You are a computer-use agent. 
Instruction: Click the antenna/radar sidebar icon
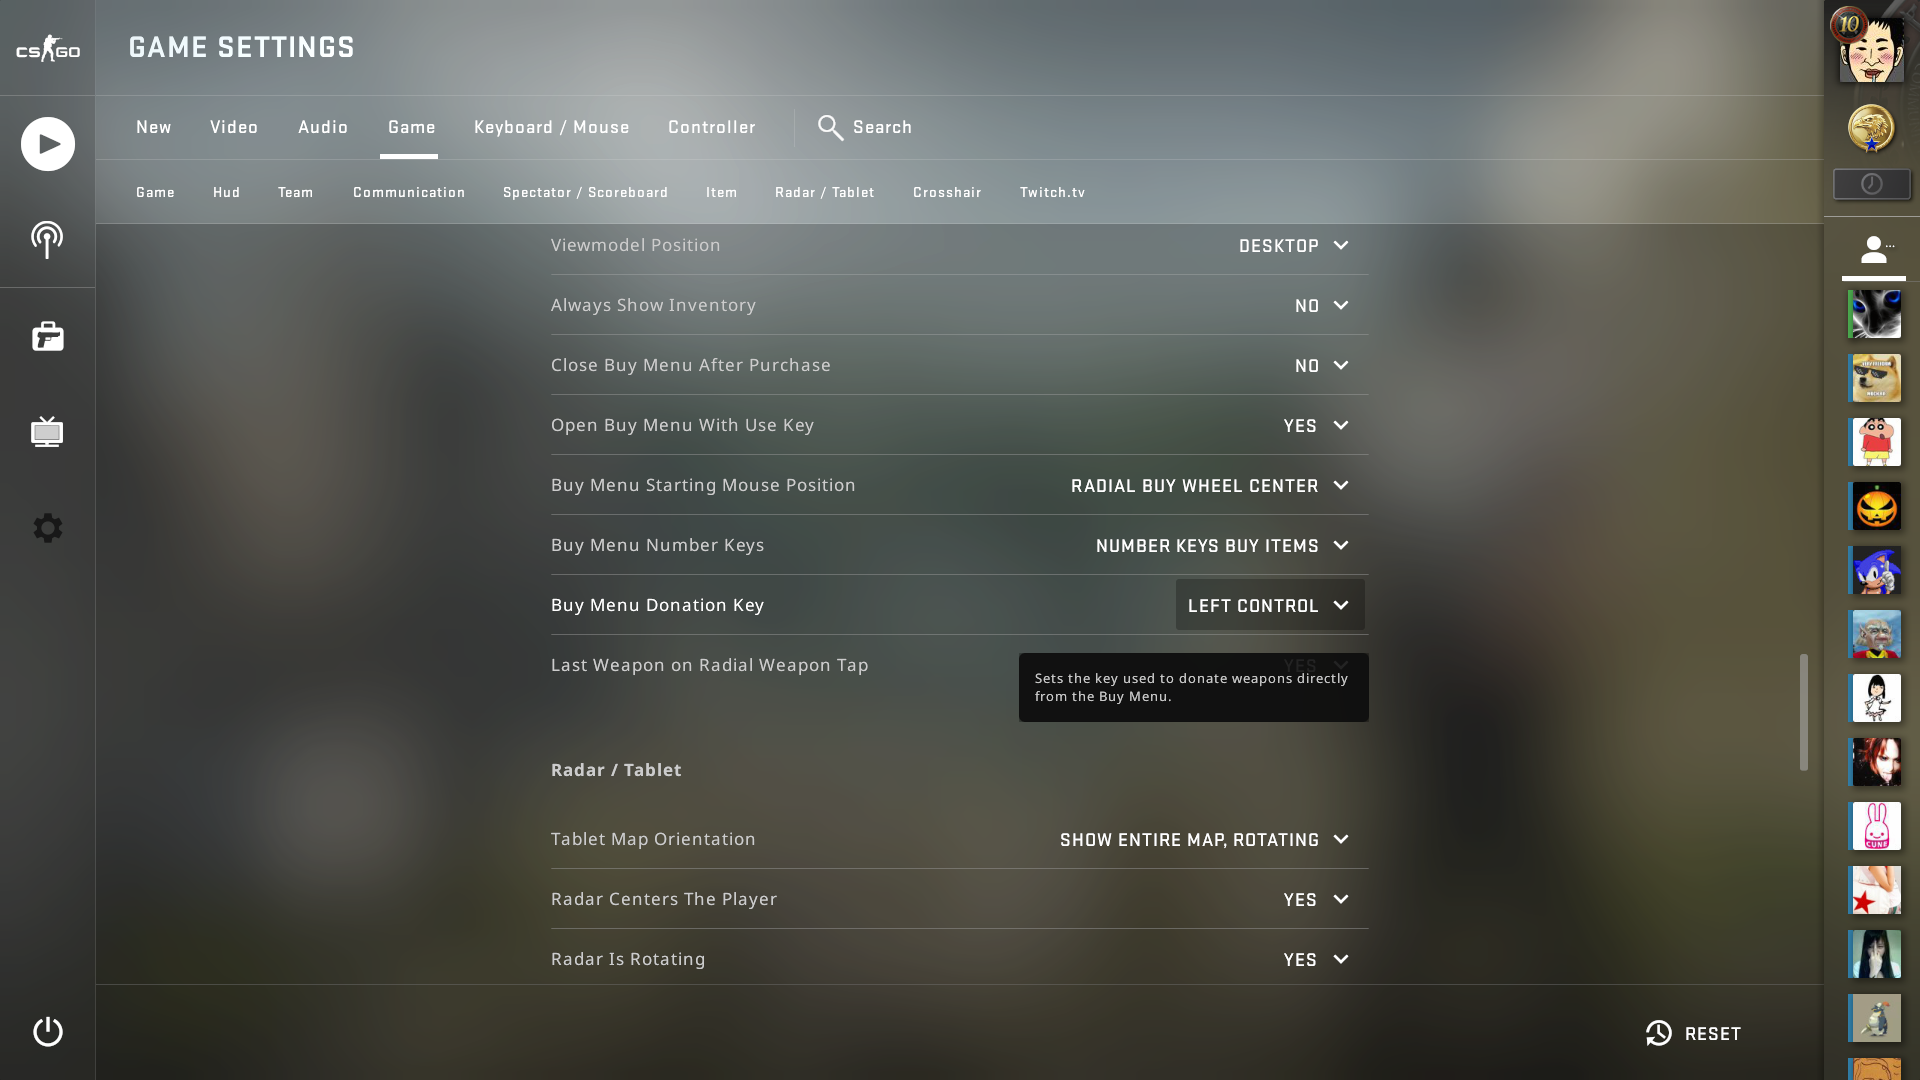(47, 239)
